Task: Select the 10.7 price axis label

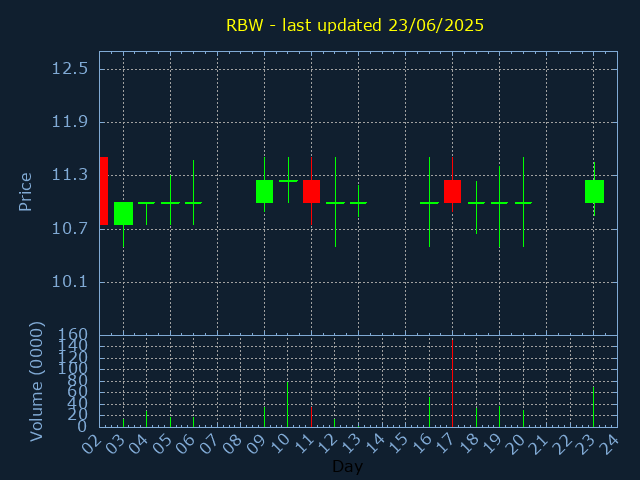Action: pyautogui.click(x=69, y=229)
